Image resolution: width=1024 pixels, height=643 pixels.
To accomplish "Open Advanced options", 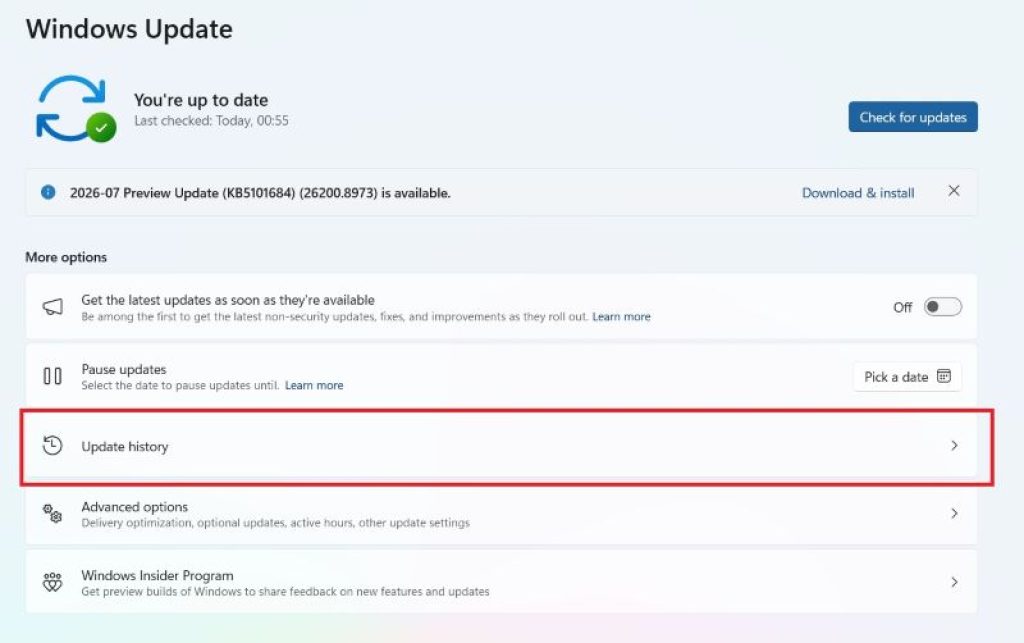I will tap(501, 514).
